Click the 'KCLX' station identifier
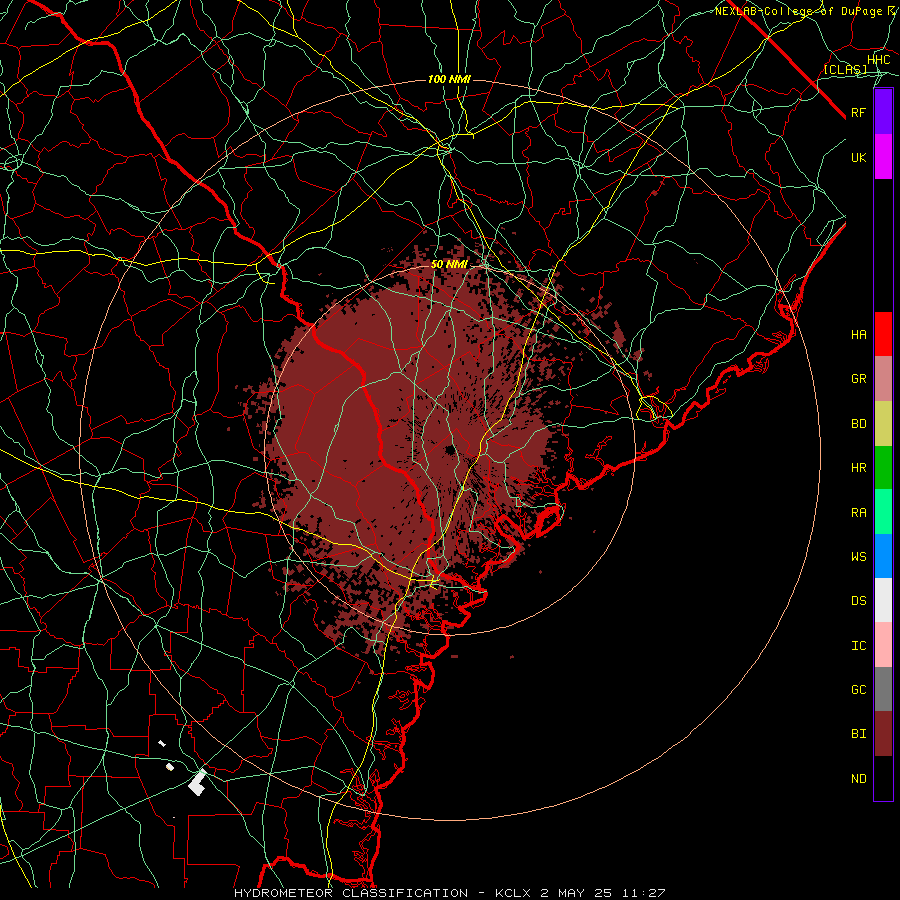 [514, 893]
